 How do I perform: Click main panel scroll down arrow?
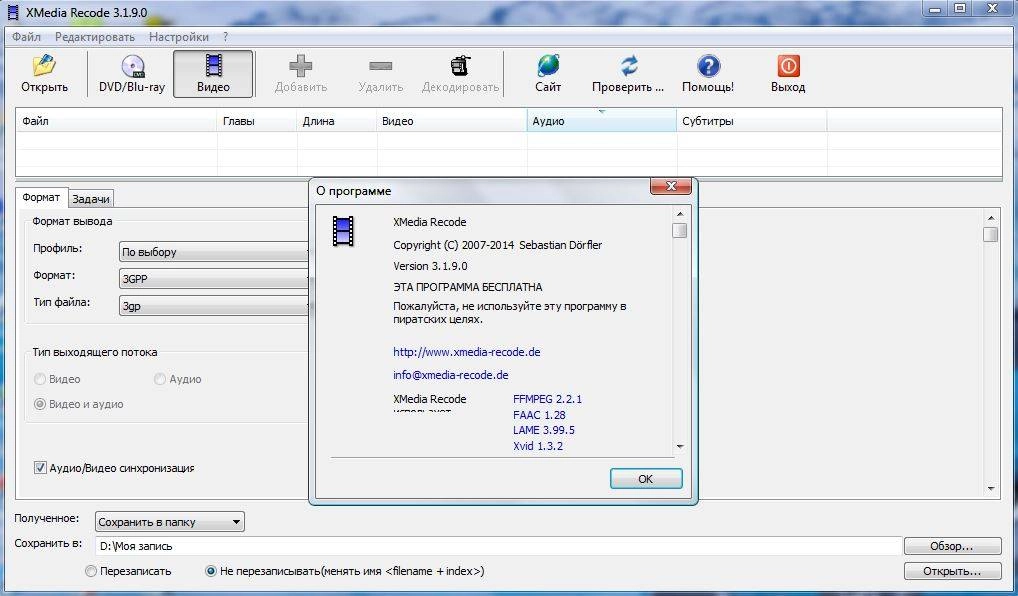(x=991, y=488)
